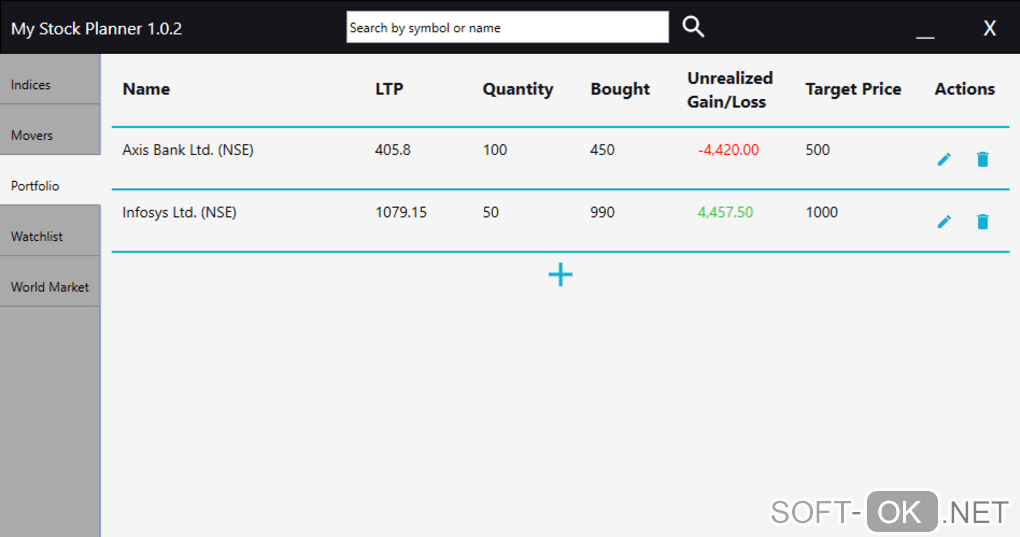This screenshot has height=537, width=1020.
Task: Close the My Stock Planner window
Action: (x=989, y=28)
